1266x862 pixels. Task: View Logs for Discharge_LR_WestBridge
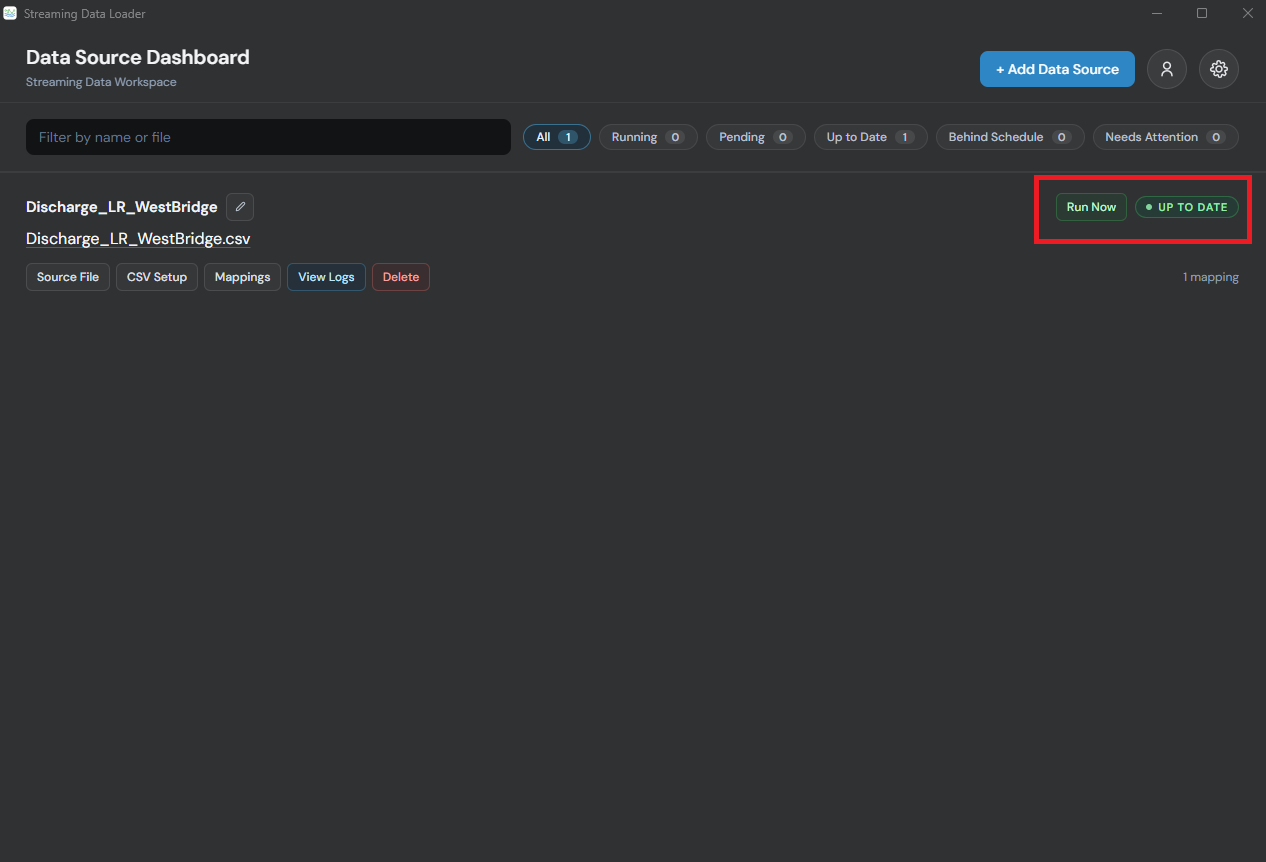[x=326, y=277]
